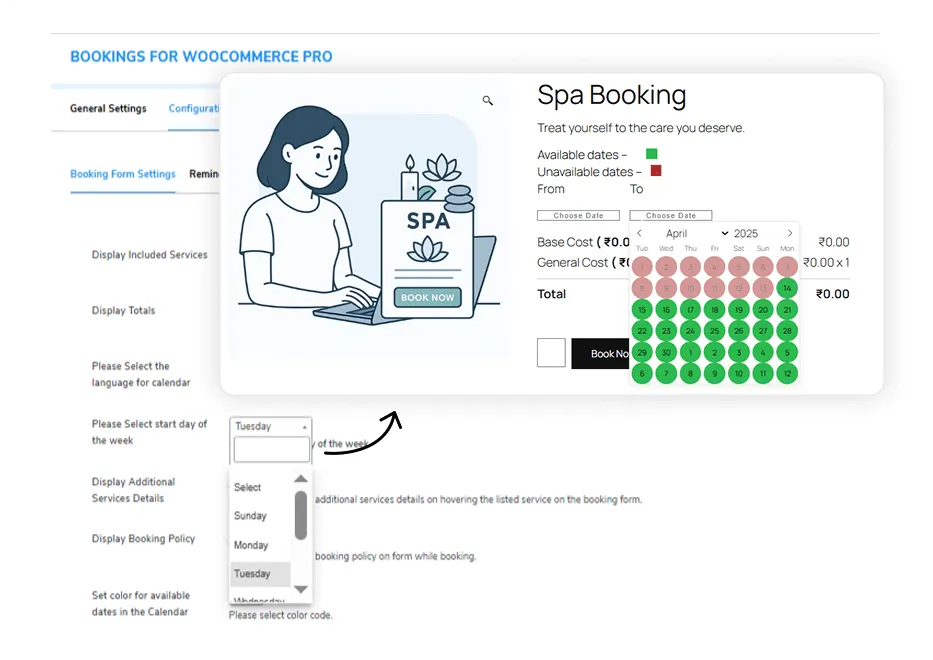
Task: Pick April 22 in calendar
Action: (642, 331)
